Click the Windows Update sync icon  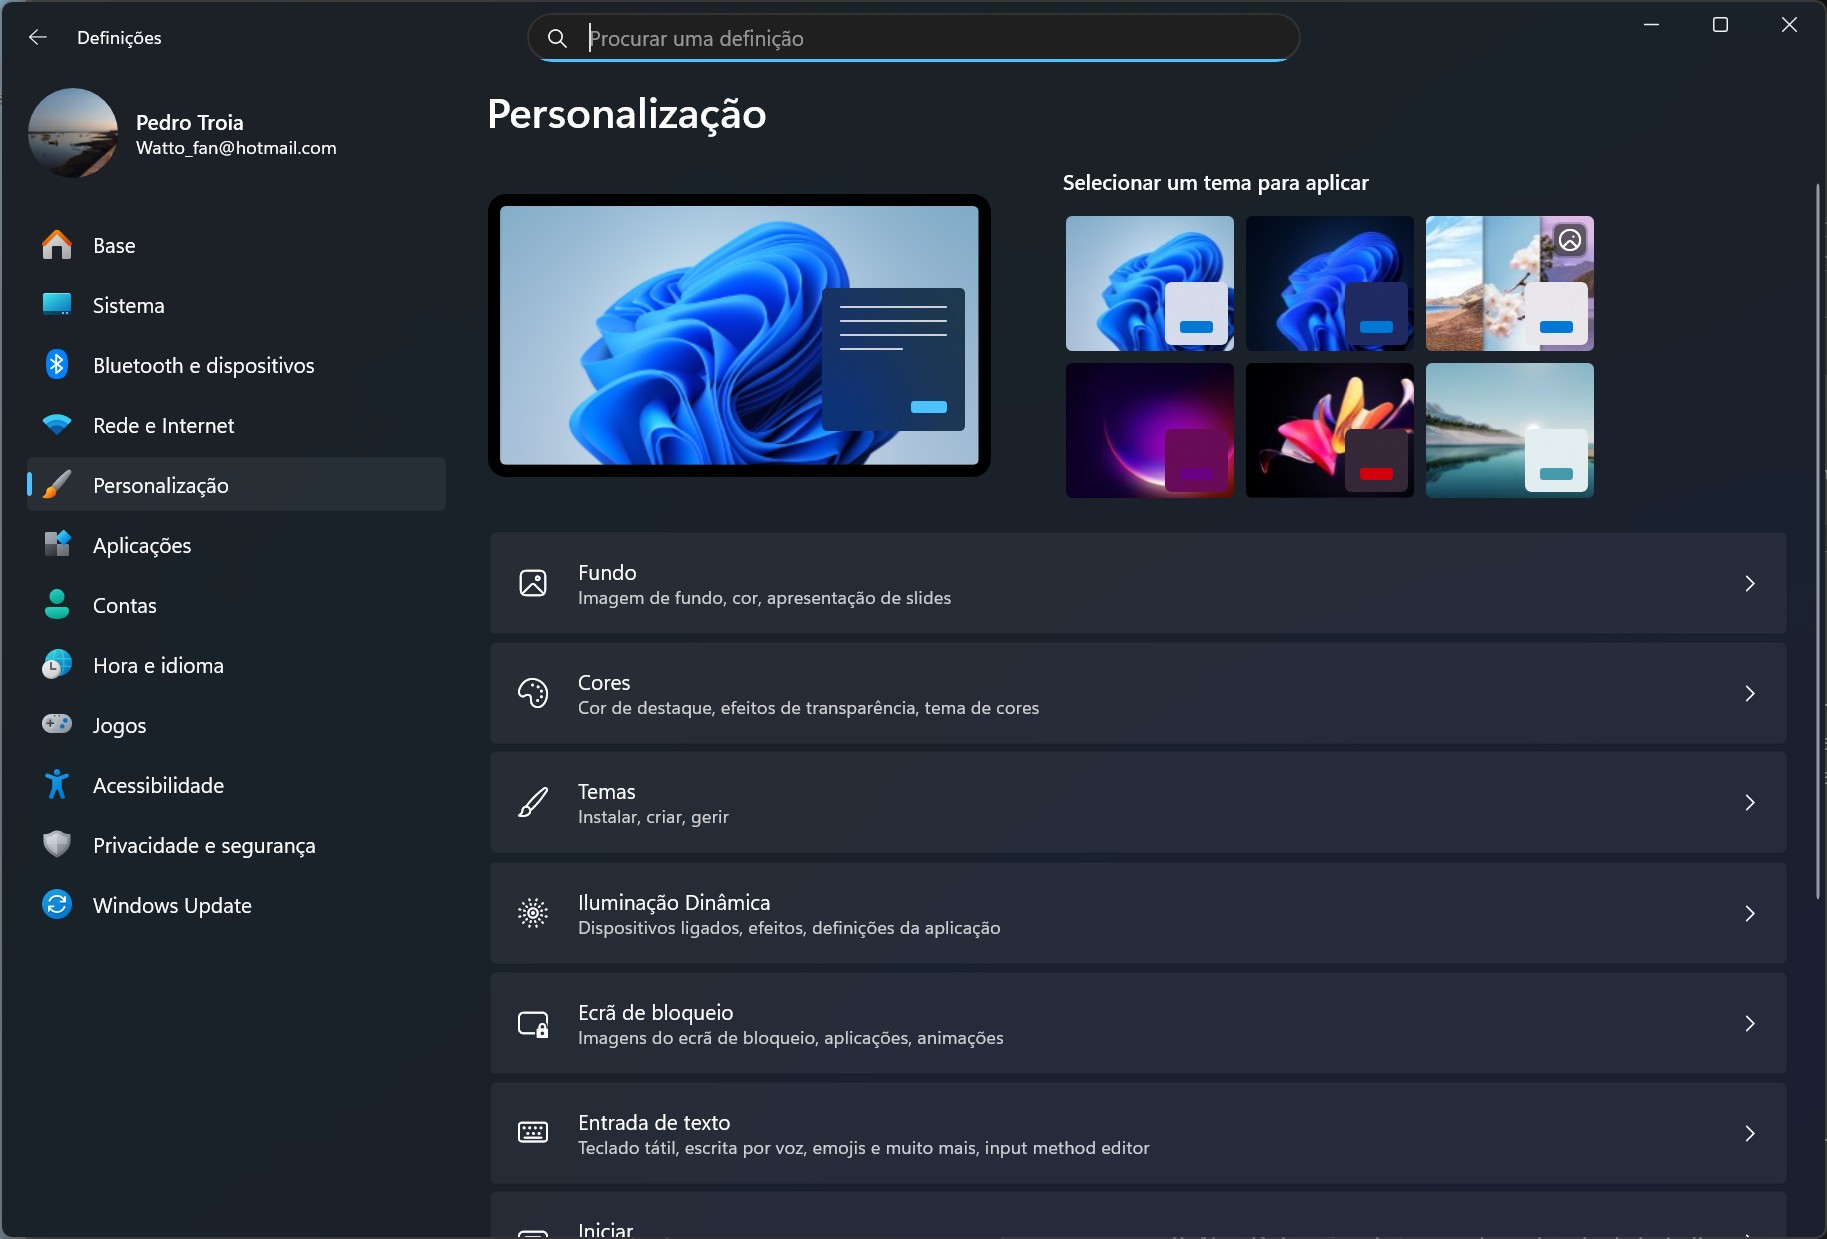click(x=57, y=905)
